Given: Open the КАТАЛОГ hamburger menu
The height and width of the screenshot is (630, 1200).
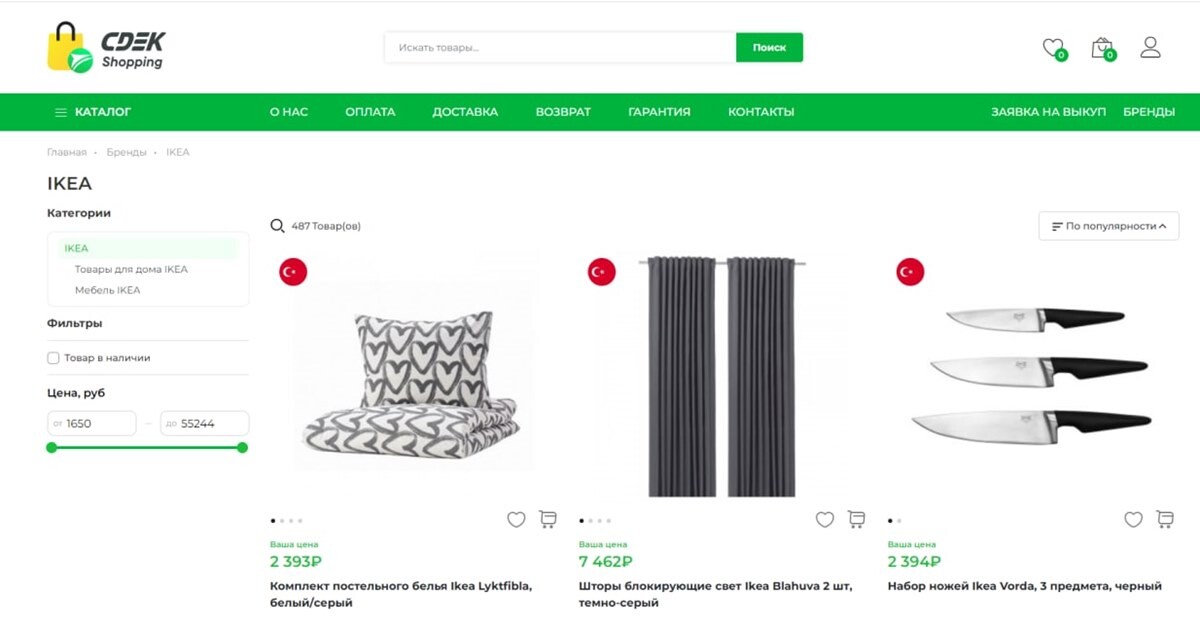Looking at the screenshot, I should (93, 112).
